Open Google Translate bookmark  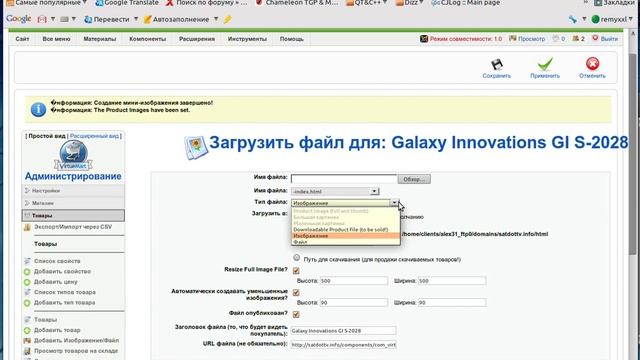coord(127,3)
